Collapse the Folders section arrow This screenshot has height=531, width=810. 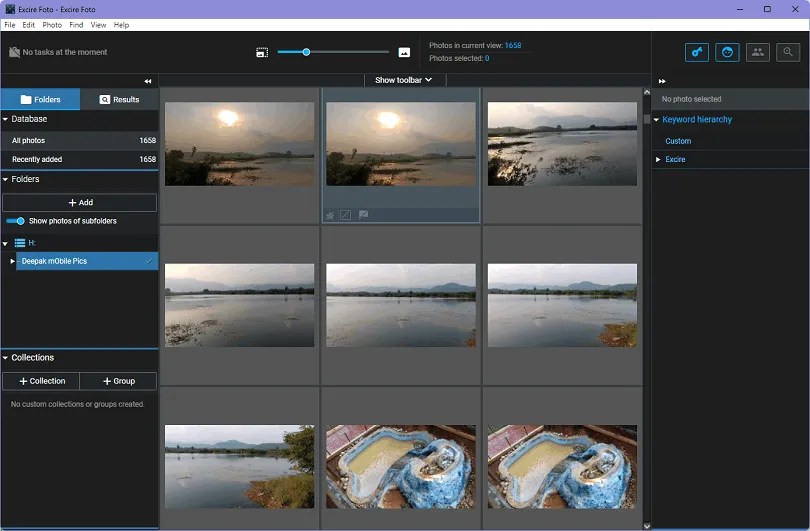5,179
